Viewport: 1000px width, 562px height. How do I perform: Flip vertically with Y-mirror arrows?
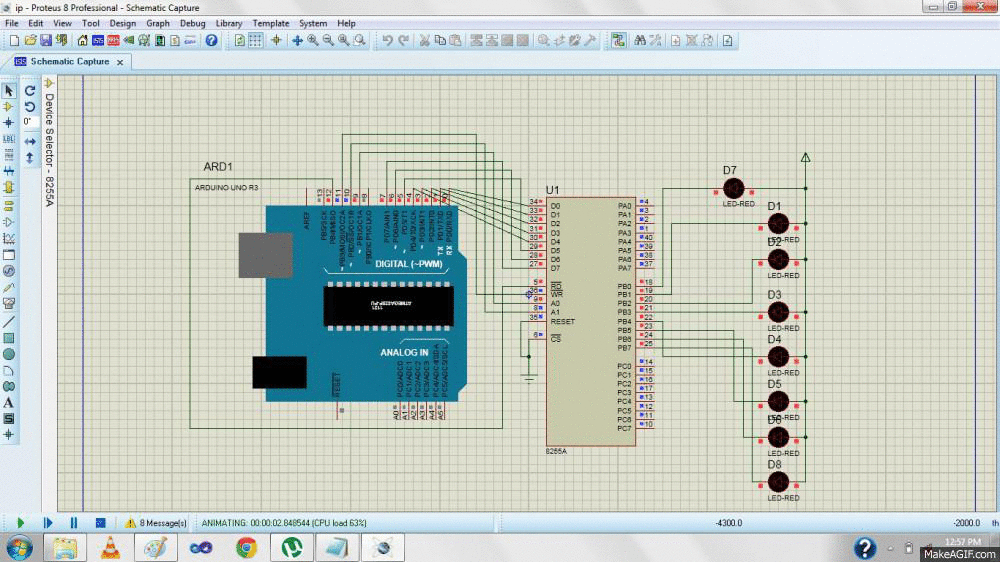tap(30, 157)
